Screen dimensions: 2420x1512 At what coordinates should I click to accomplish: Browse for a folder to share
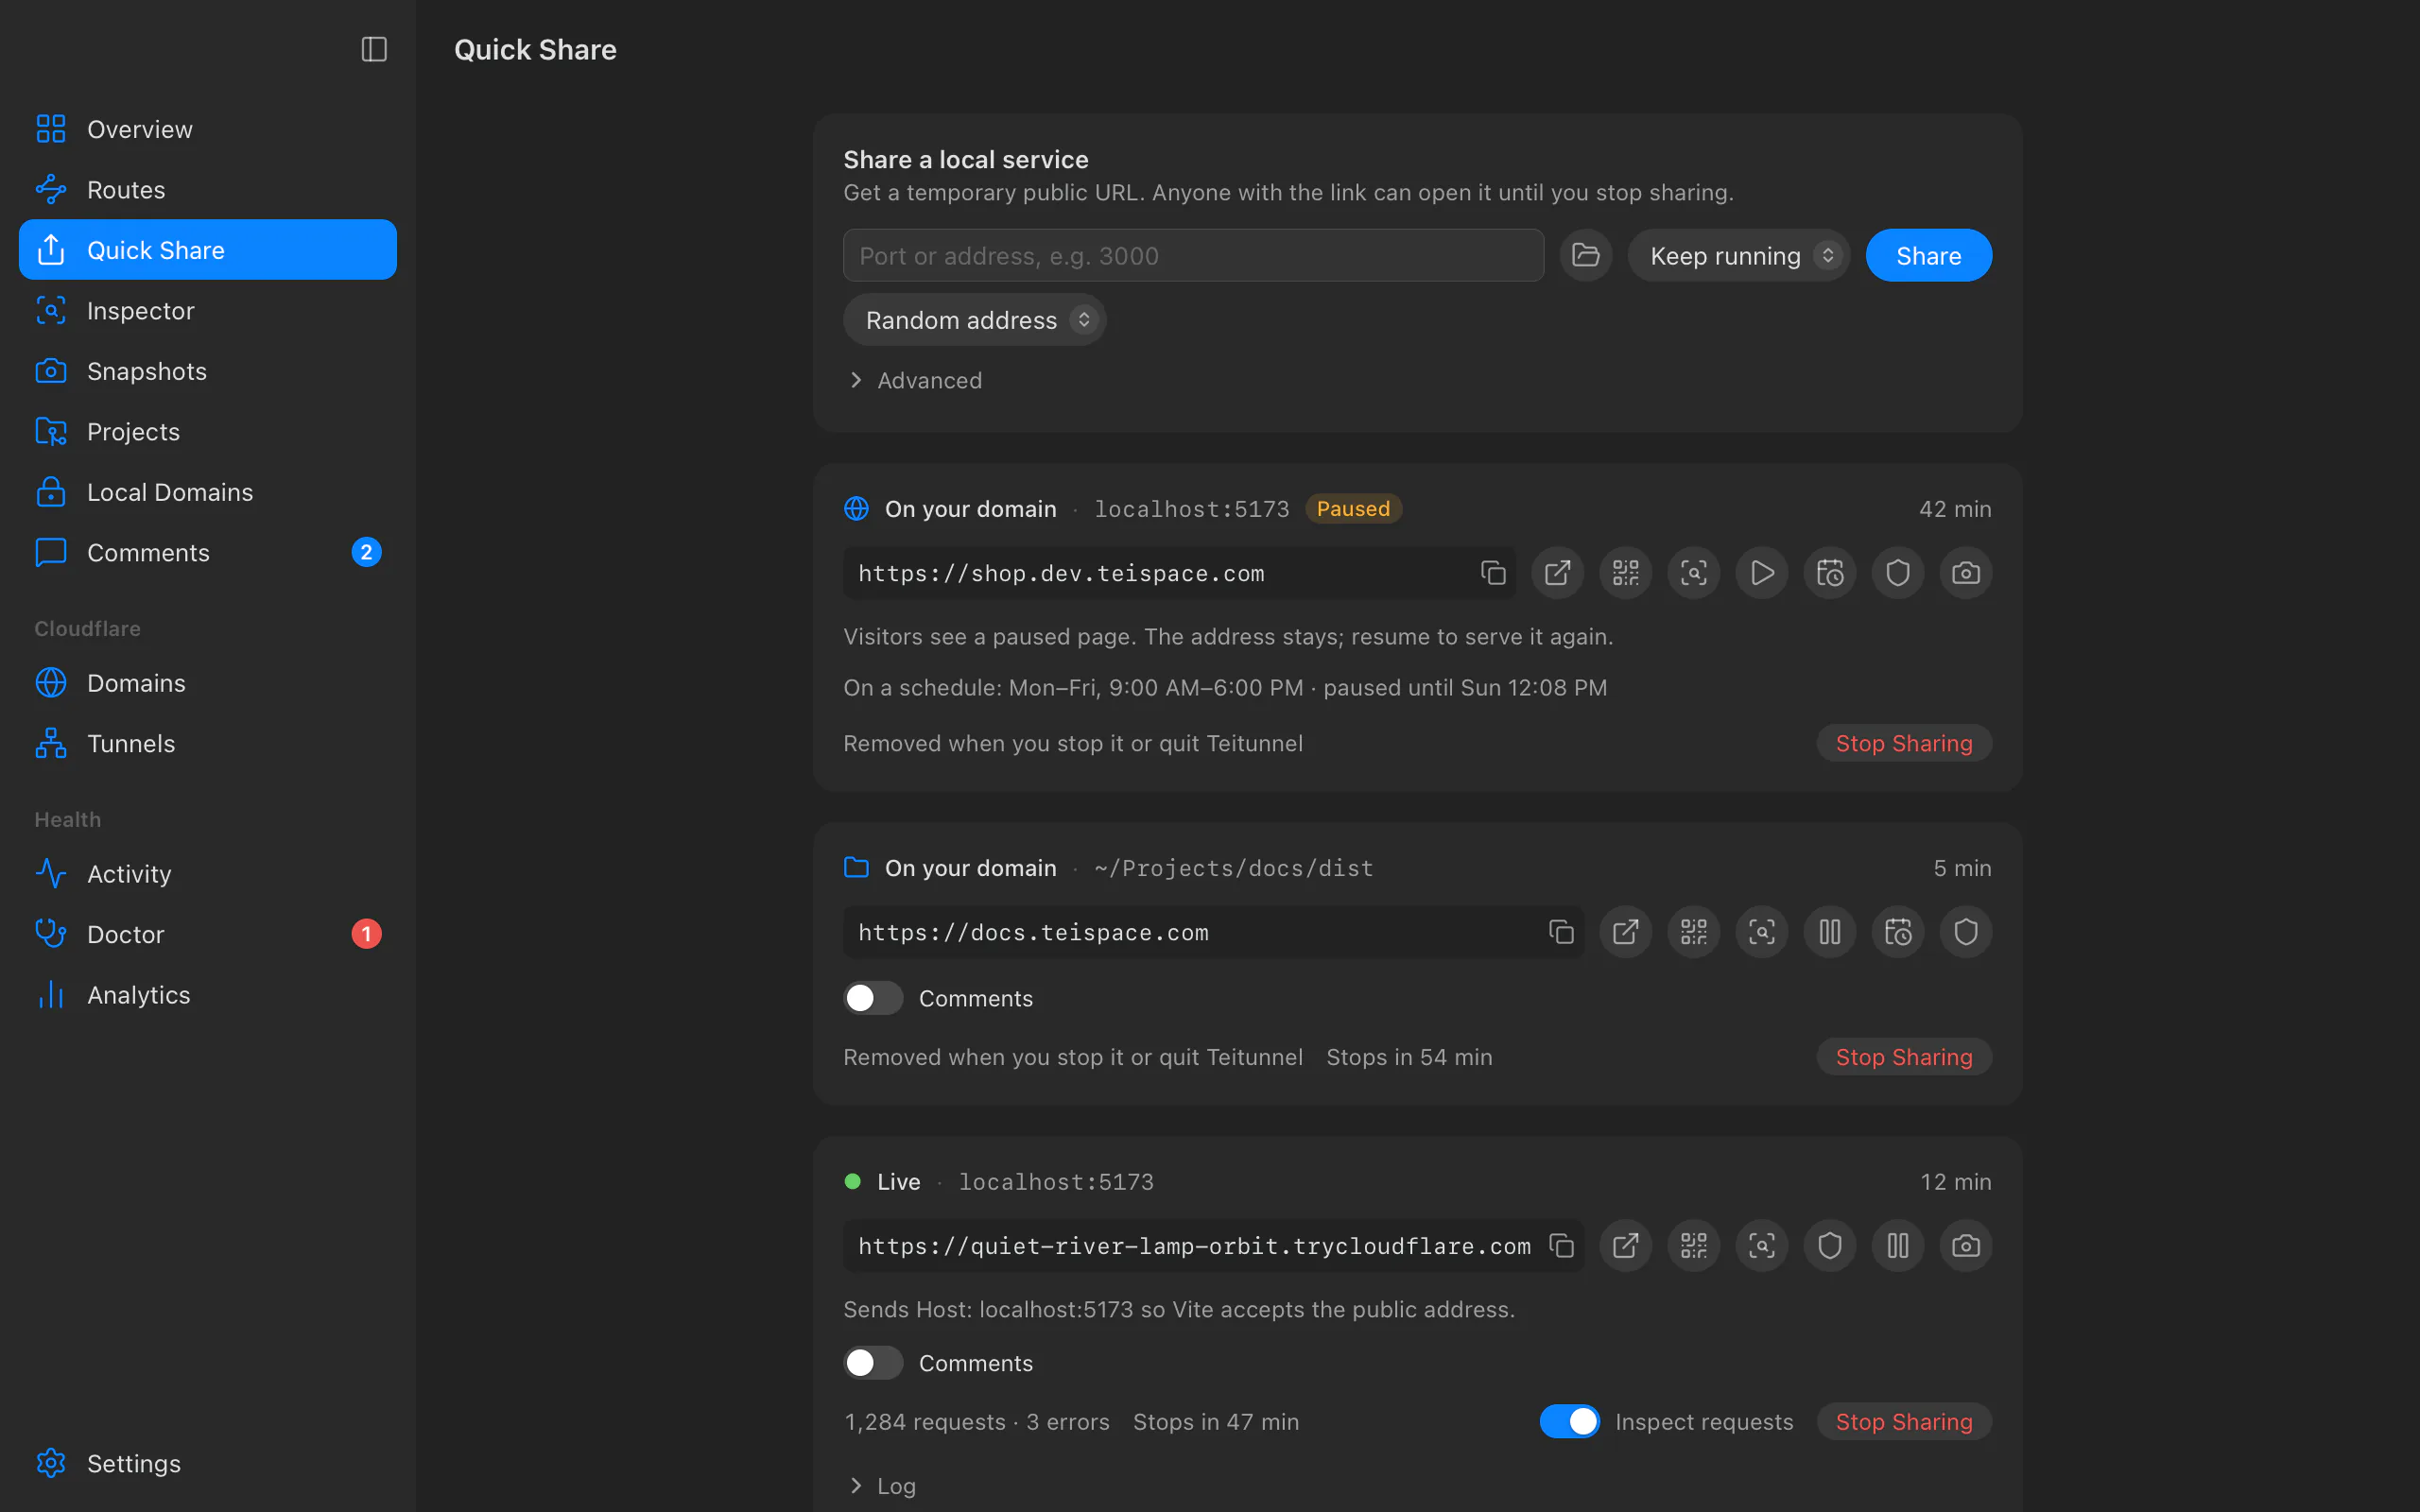point(1585,255)
